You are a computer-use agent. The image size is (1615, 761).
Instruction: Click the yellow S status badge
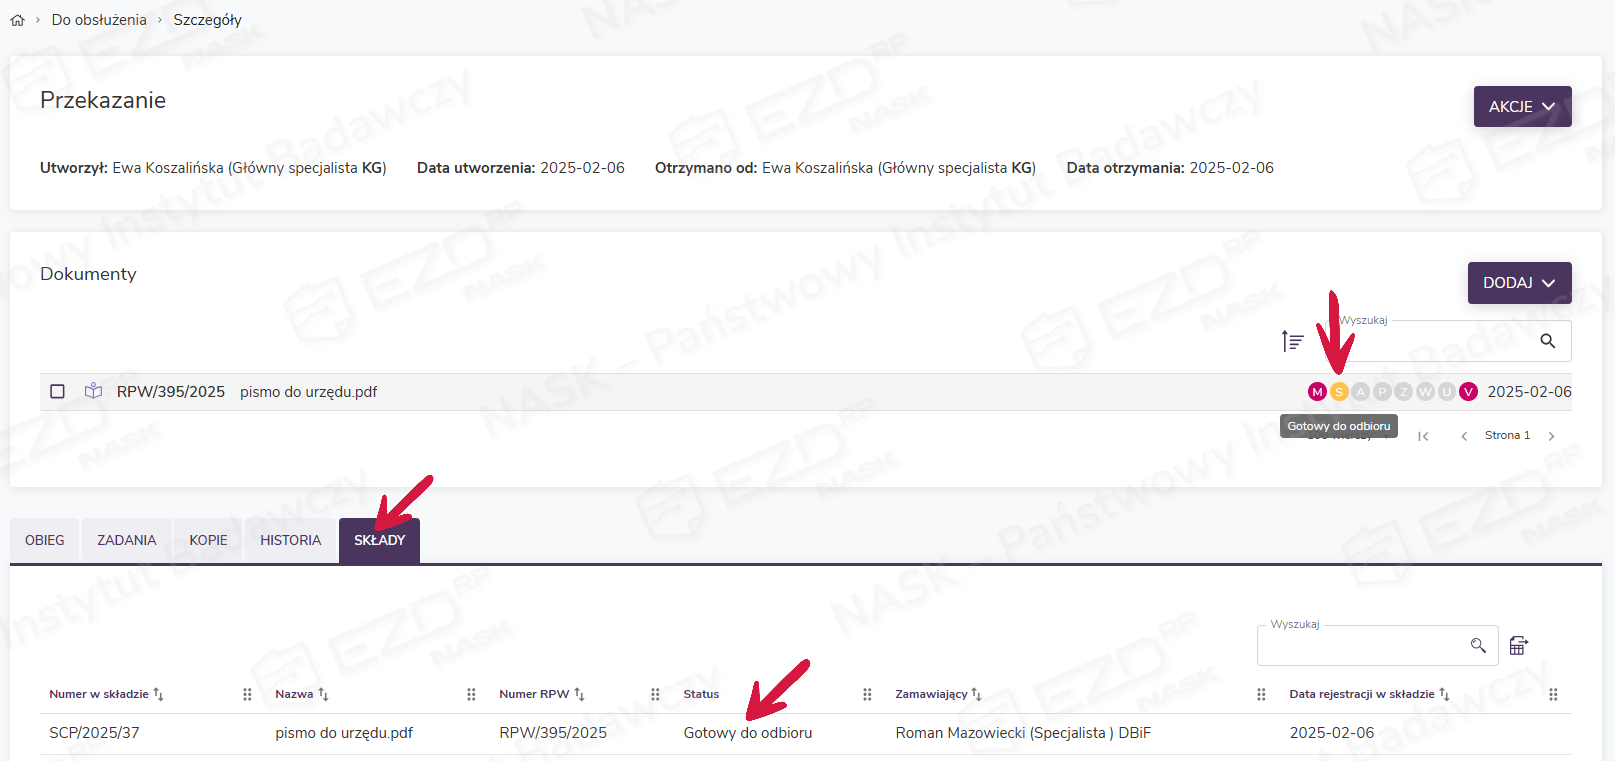(1339, 392)
